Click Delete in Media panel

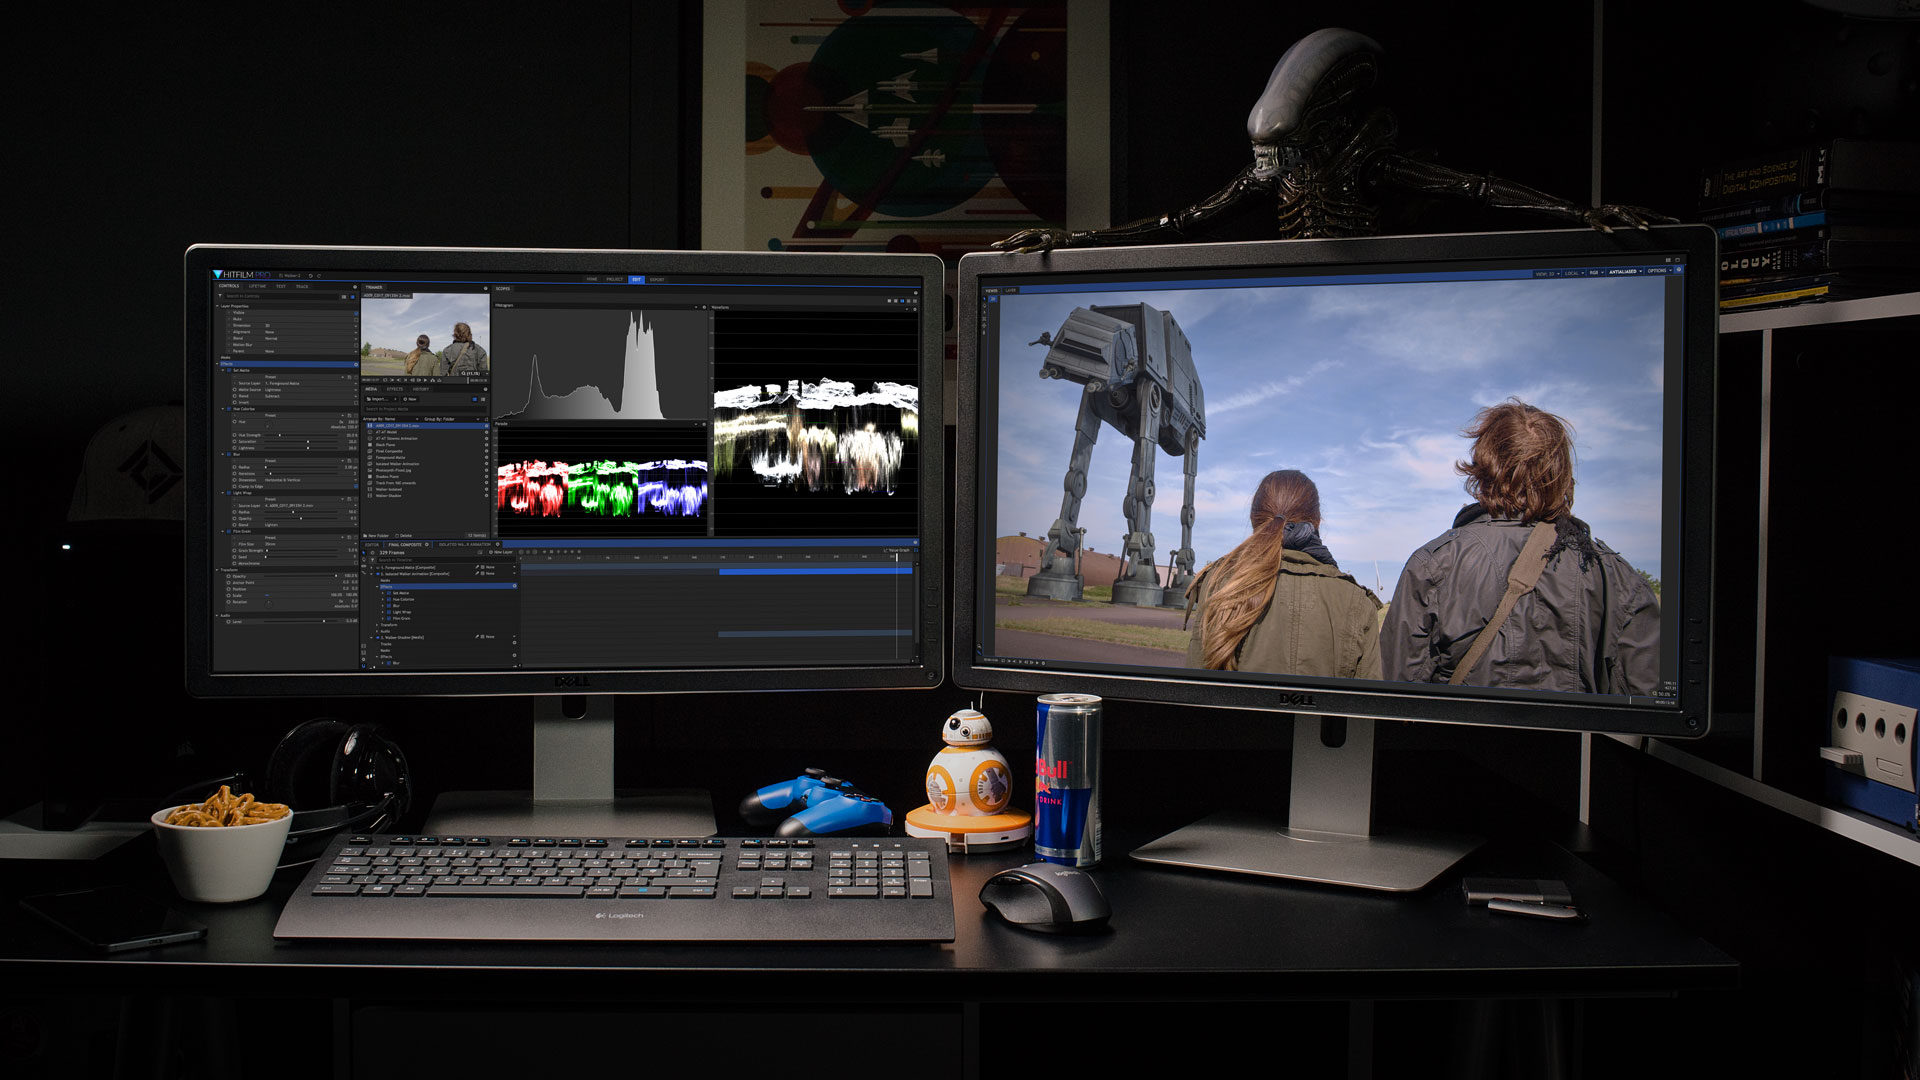[404, 535]
